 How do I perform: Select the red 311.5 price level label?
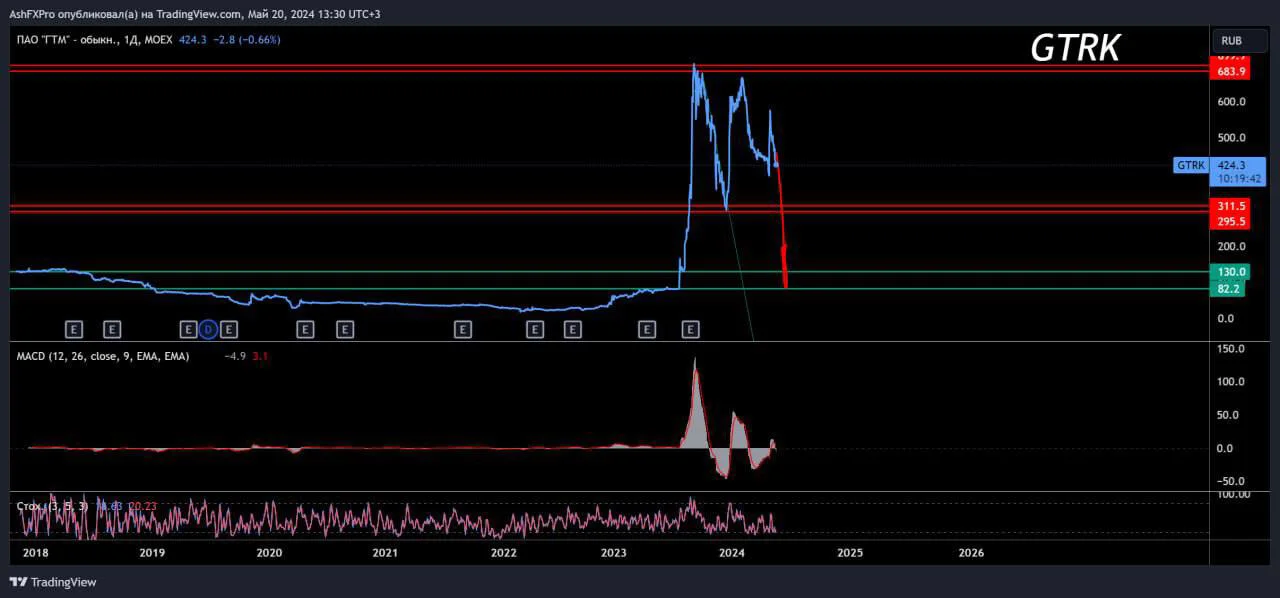pos(1231,206)
